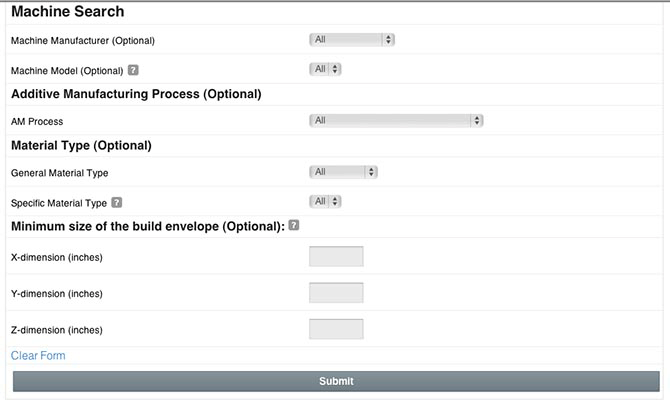Select the Z-dimension text field
This screenshot has height=404, width=670.
[336, 329]
